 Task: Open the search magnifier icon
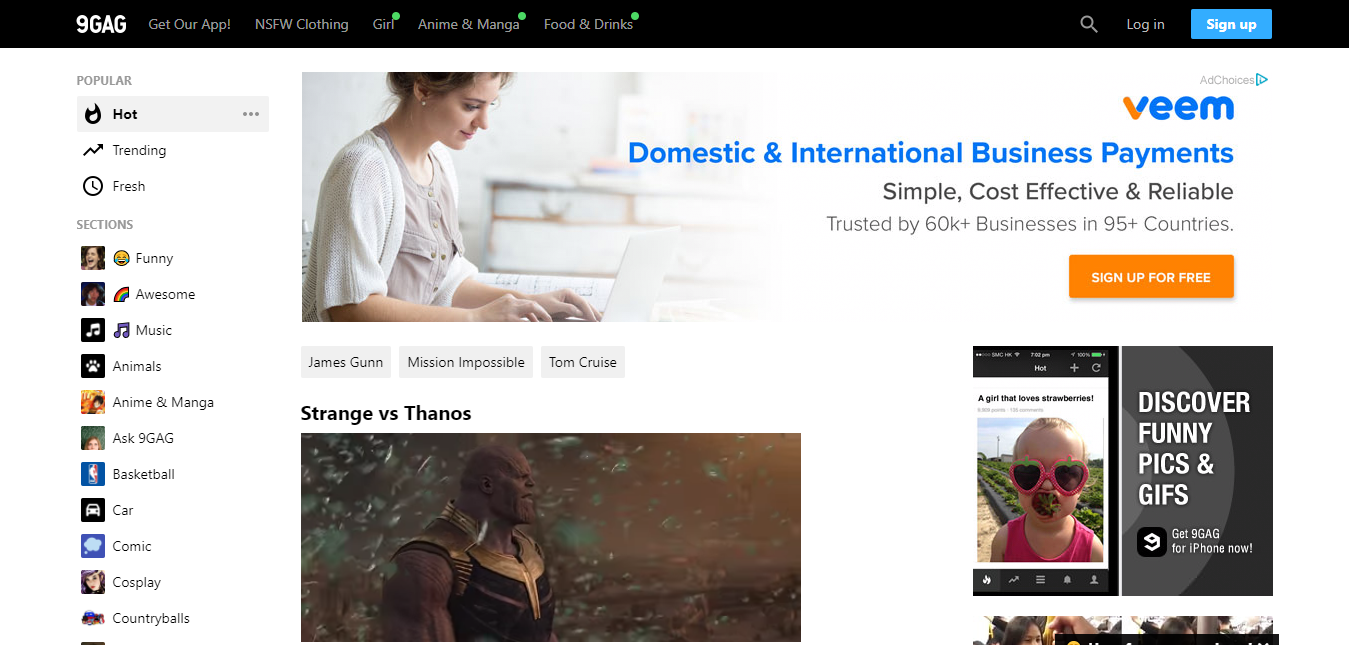(x=1089, y=24)
